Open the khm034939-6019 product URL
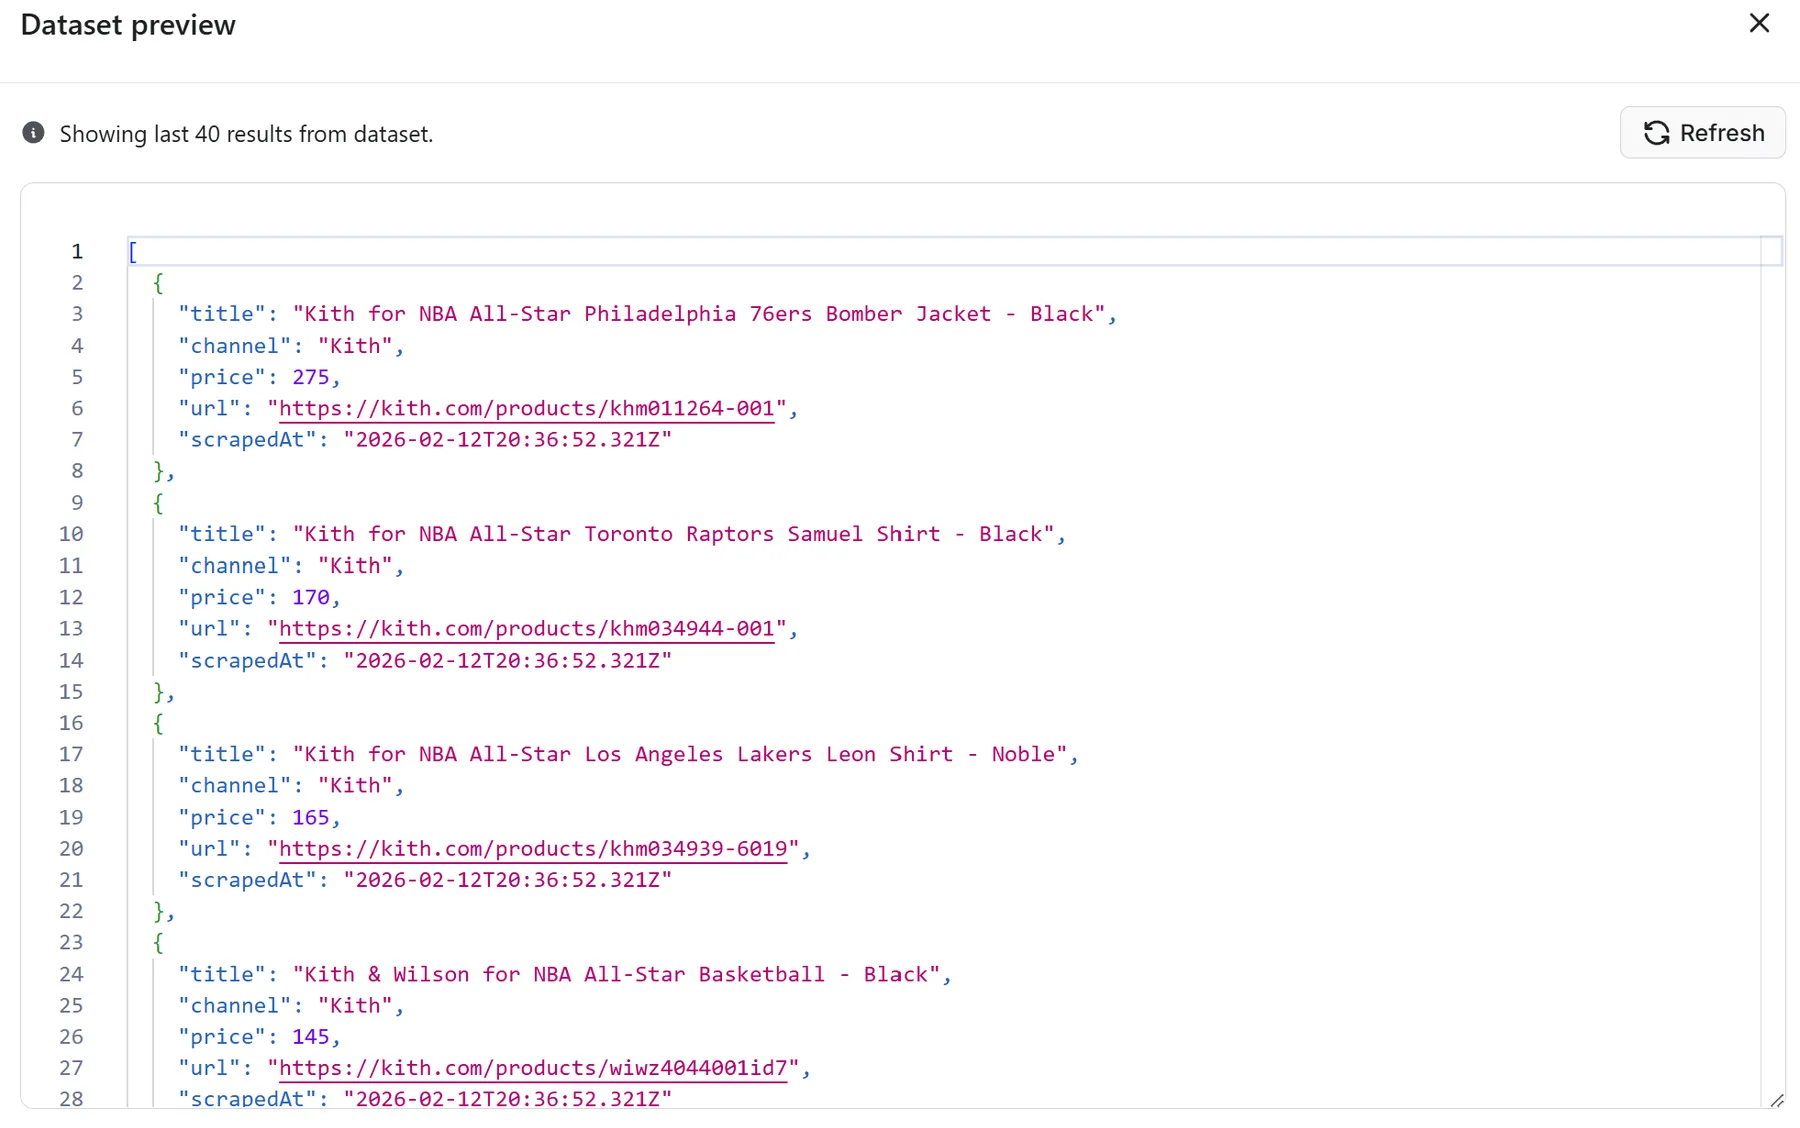 533,848
